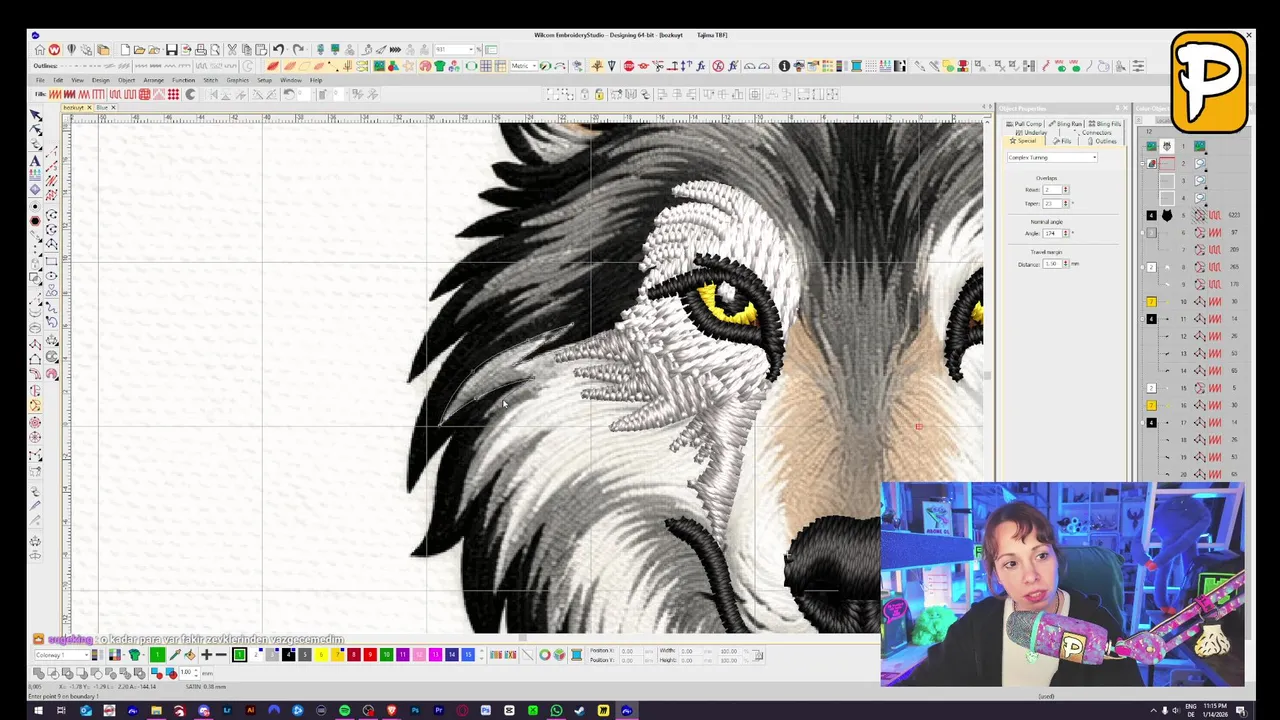This screenshot has width=1280, height=720.
Task: Select the satin fill stitch type icon
Action: pos(55,94)
